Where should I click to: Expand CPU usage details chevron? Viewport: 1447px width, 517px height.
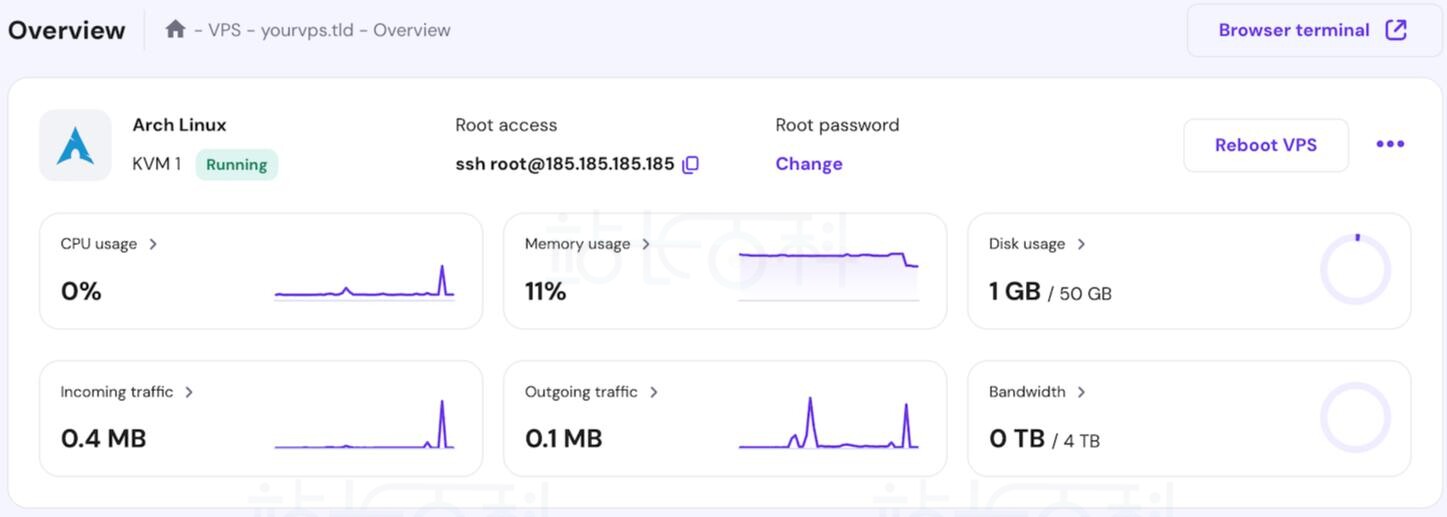(x=153, y=244)
